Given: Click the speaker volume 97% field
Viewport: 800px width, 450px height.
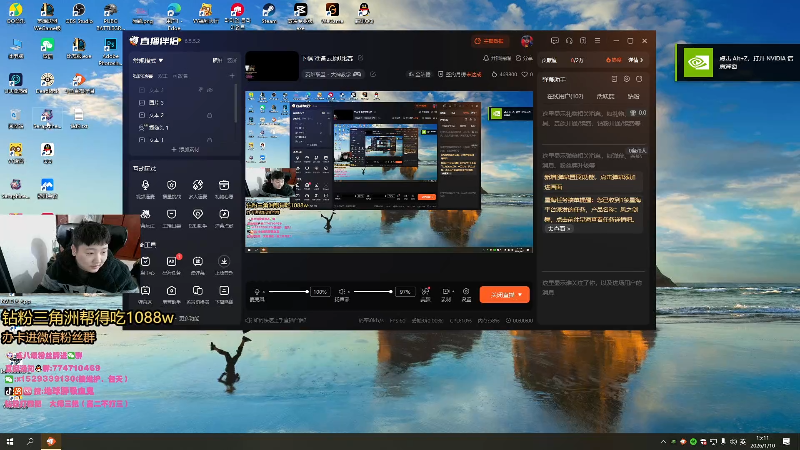Looking at the screenshot, I should coord(405,292).
